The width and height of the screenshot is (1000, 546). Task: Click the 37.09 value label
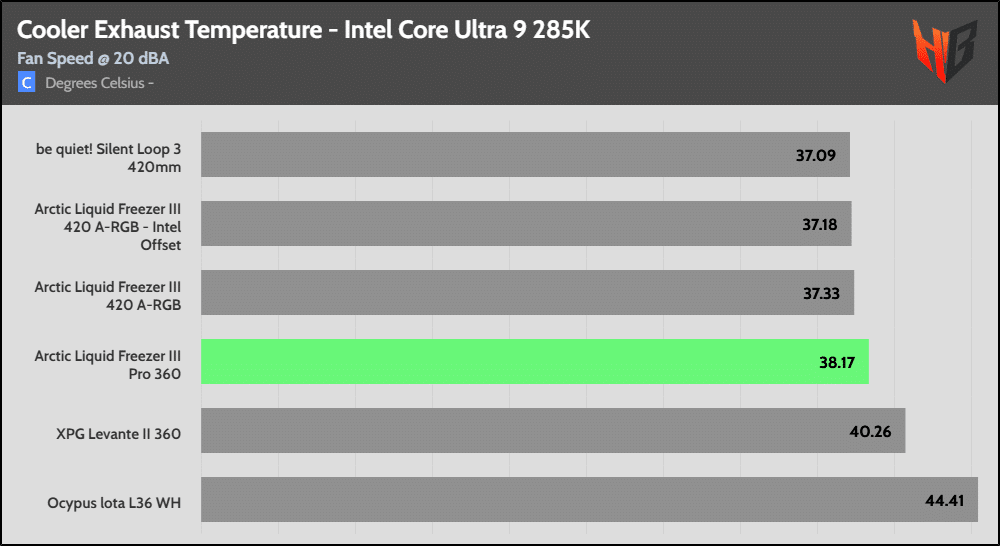pos(817,155)
